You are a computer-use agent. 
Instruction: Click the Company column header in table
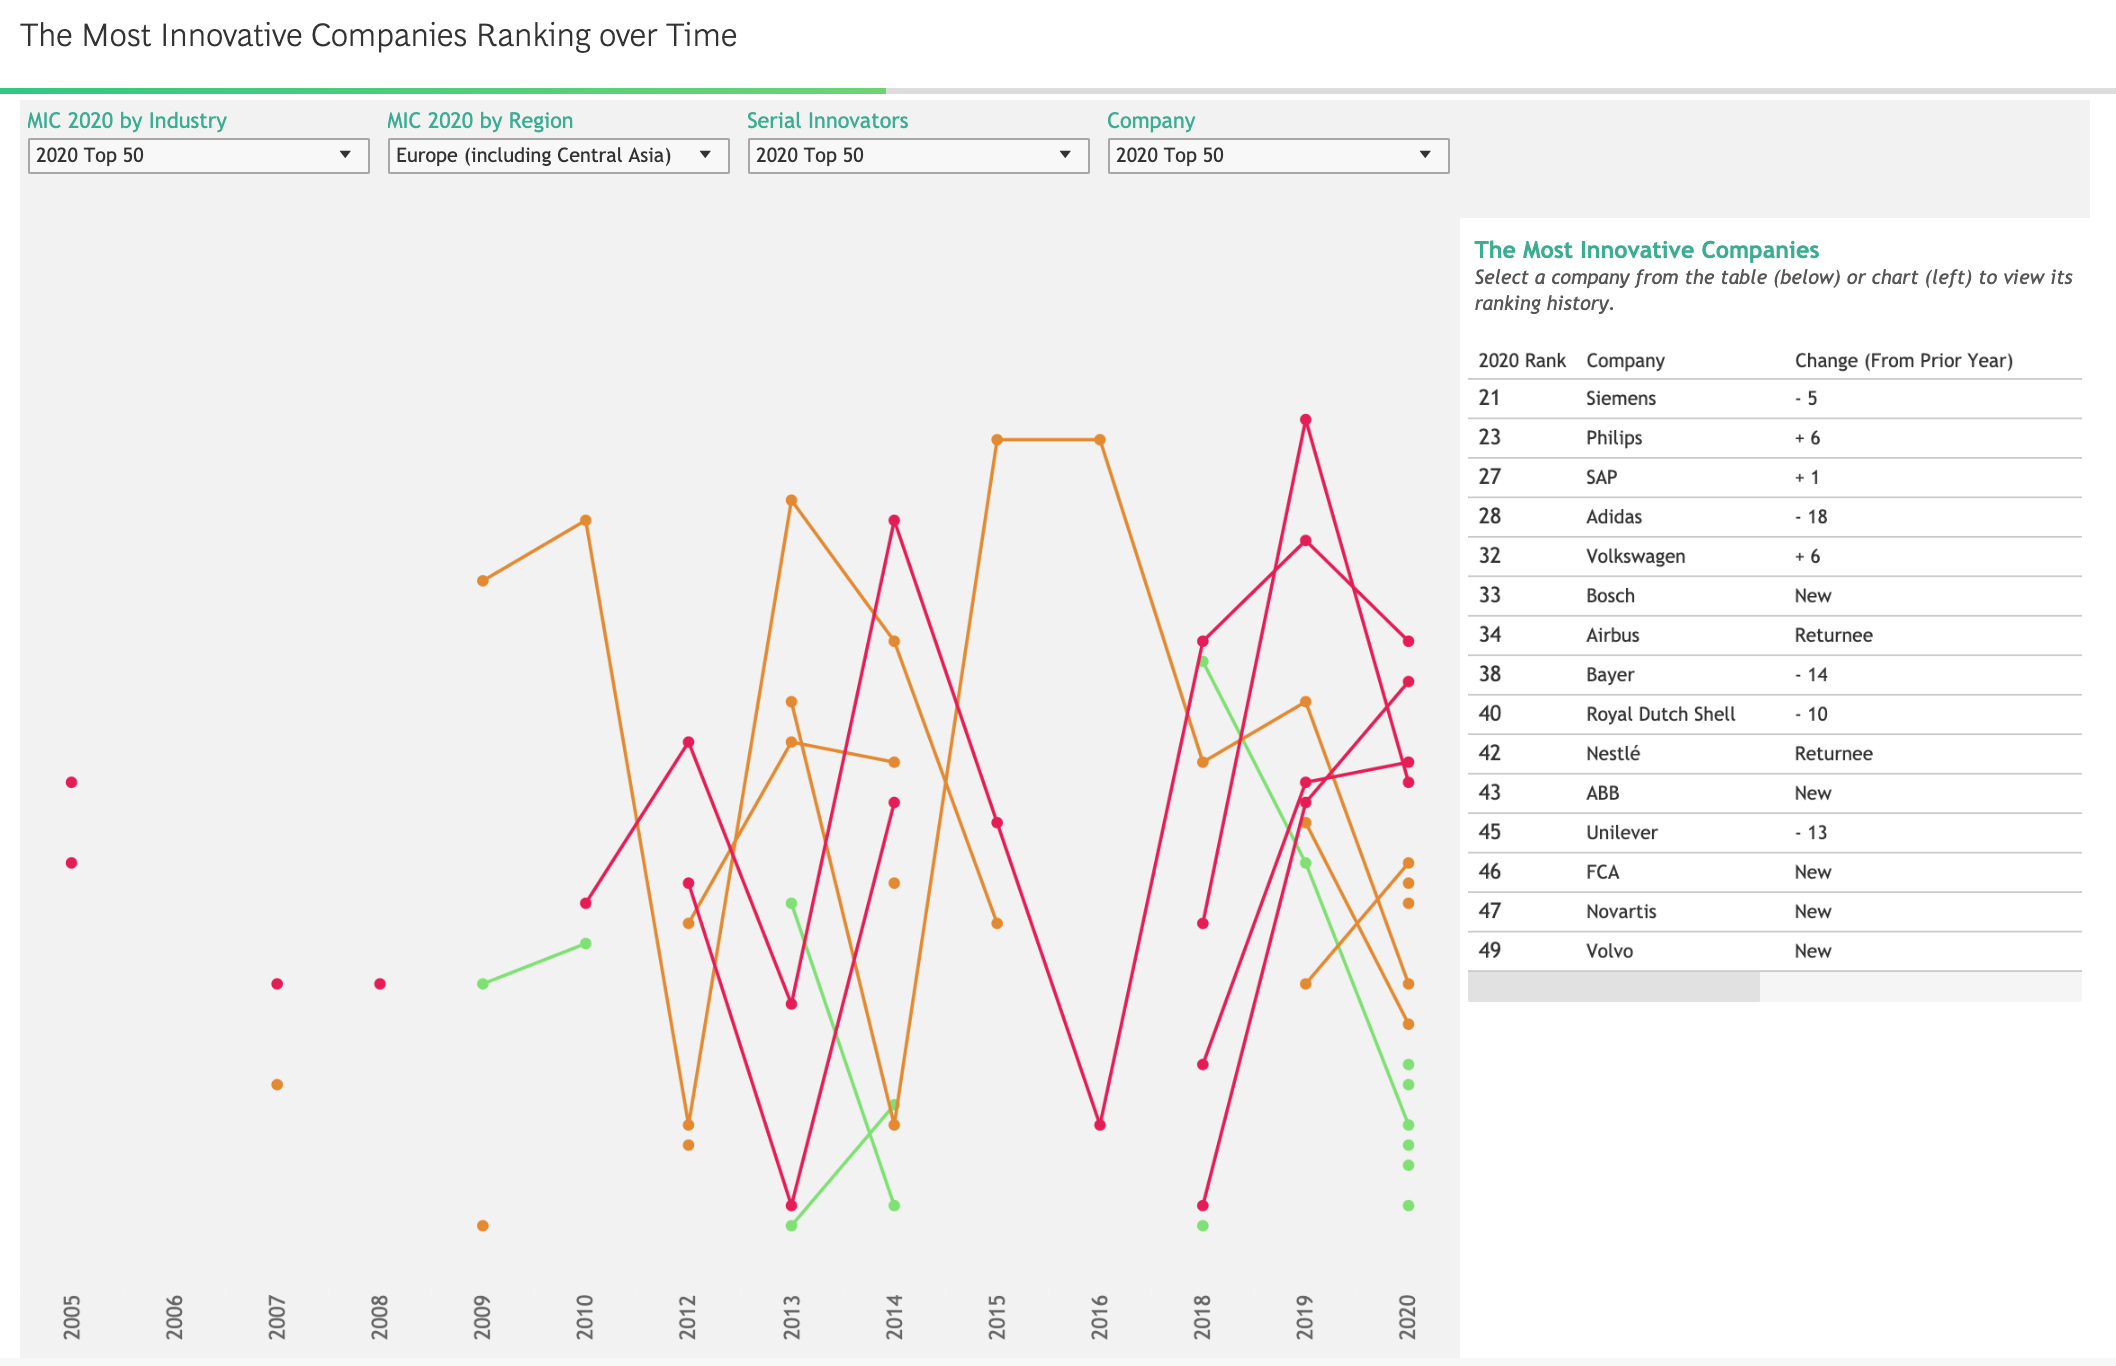coord(1625,361)
